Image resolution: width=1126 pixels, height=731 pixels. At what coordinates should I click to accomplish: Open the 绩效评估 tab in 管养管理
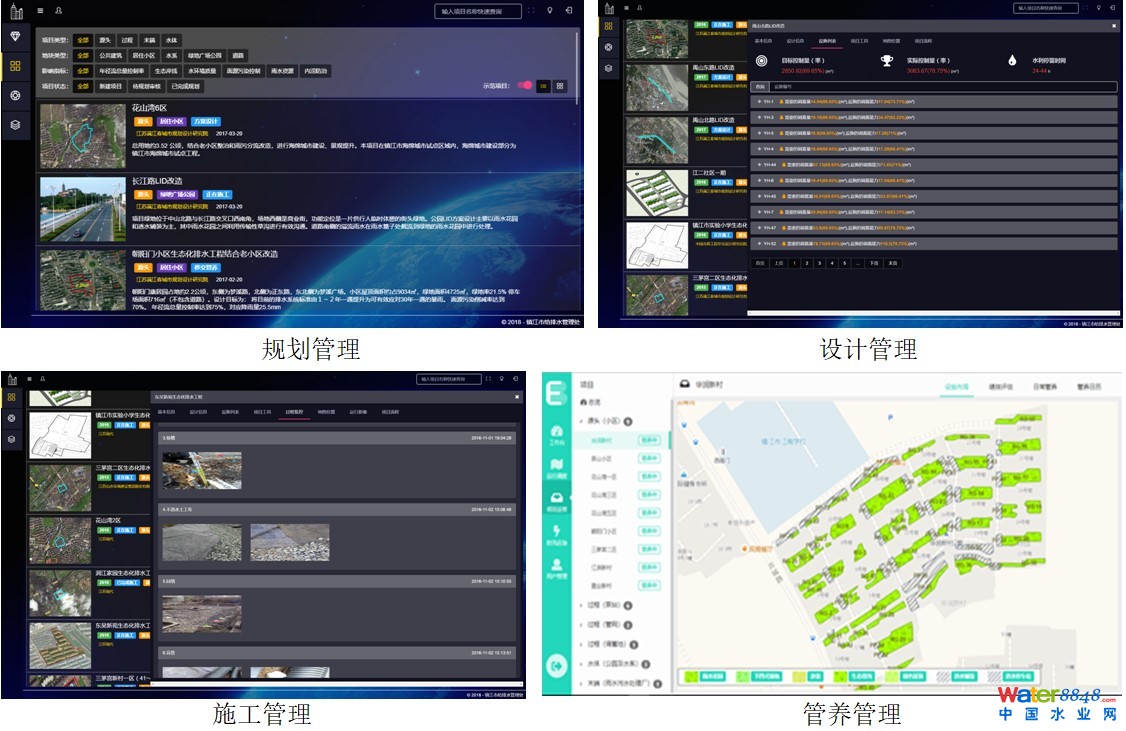point(1000,385)
